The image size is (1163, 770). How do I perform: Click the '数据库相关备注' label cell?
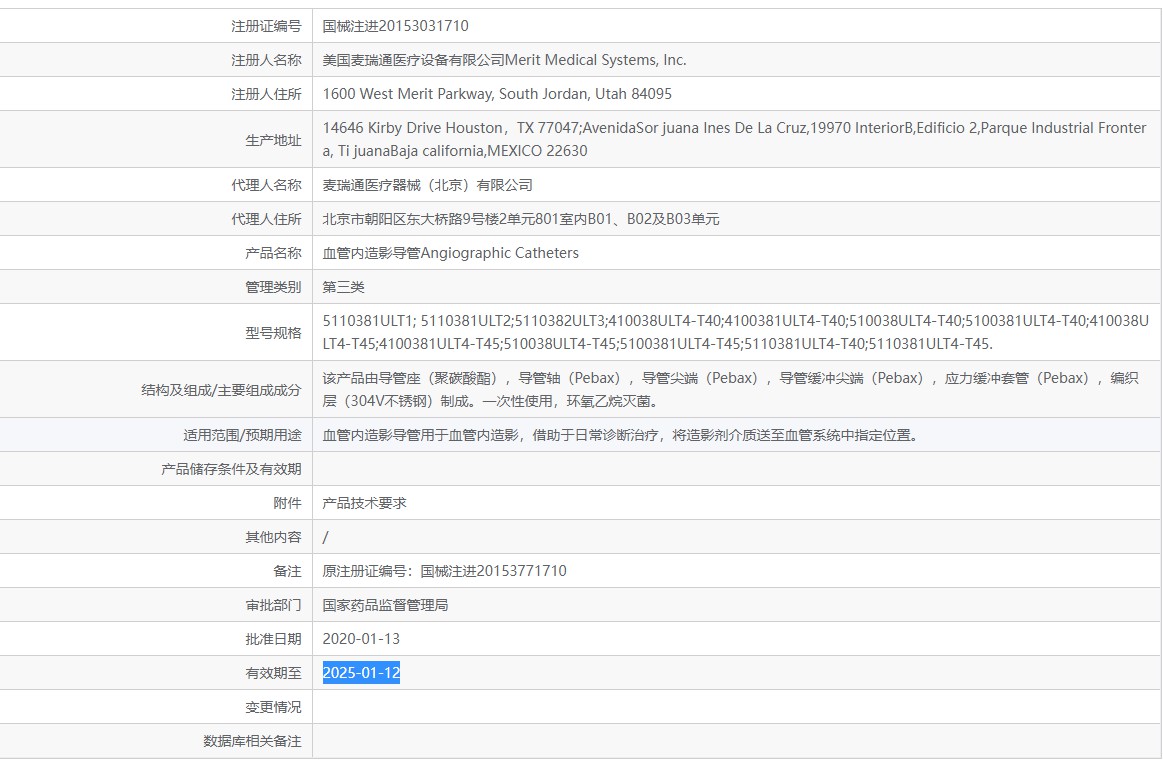coord(252,742)
